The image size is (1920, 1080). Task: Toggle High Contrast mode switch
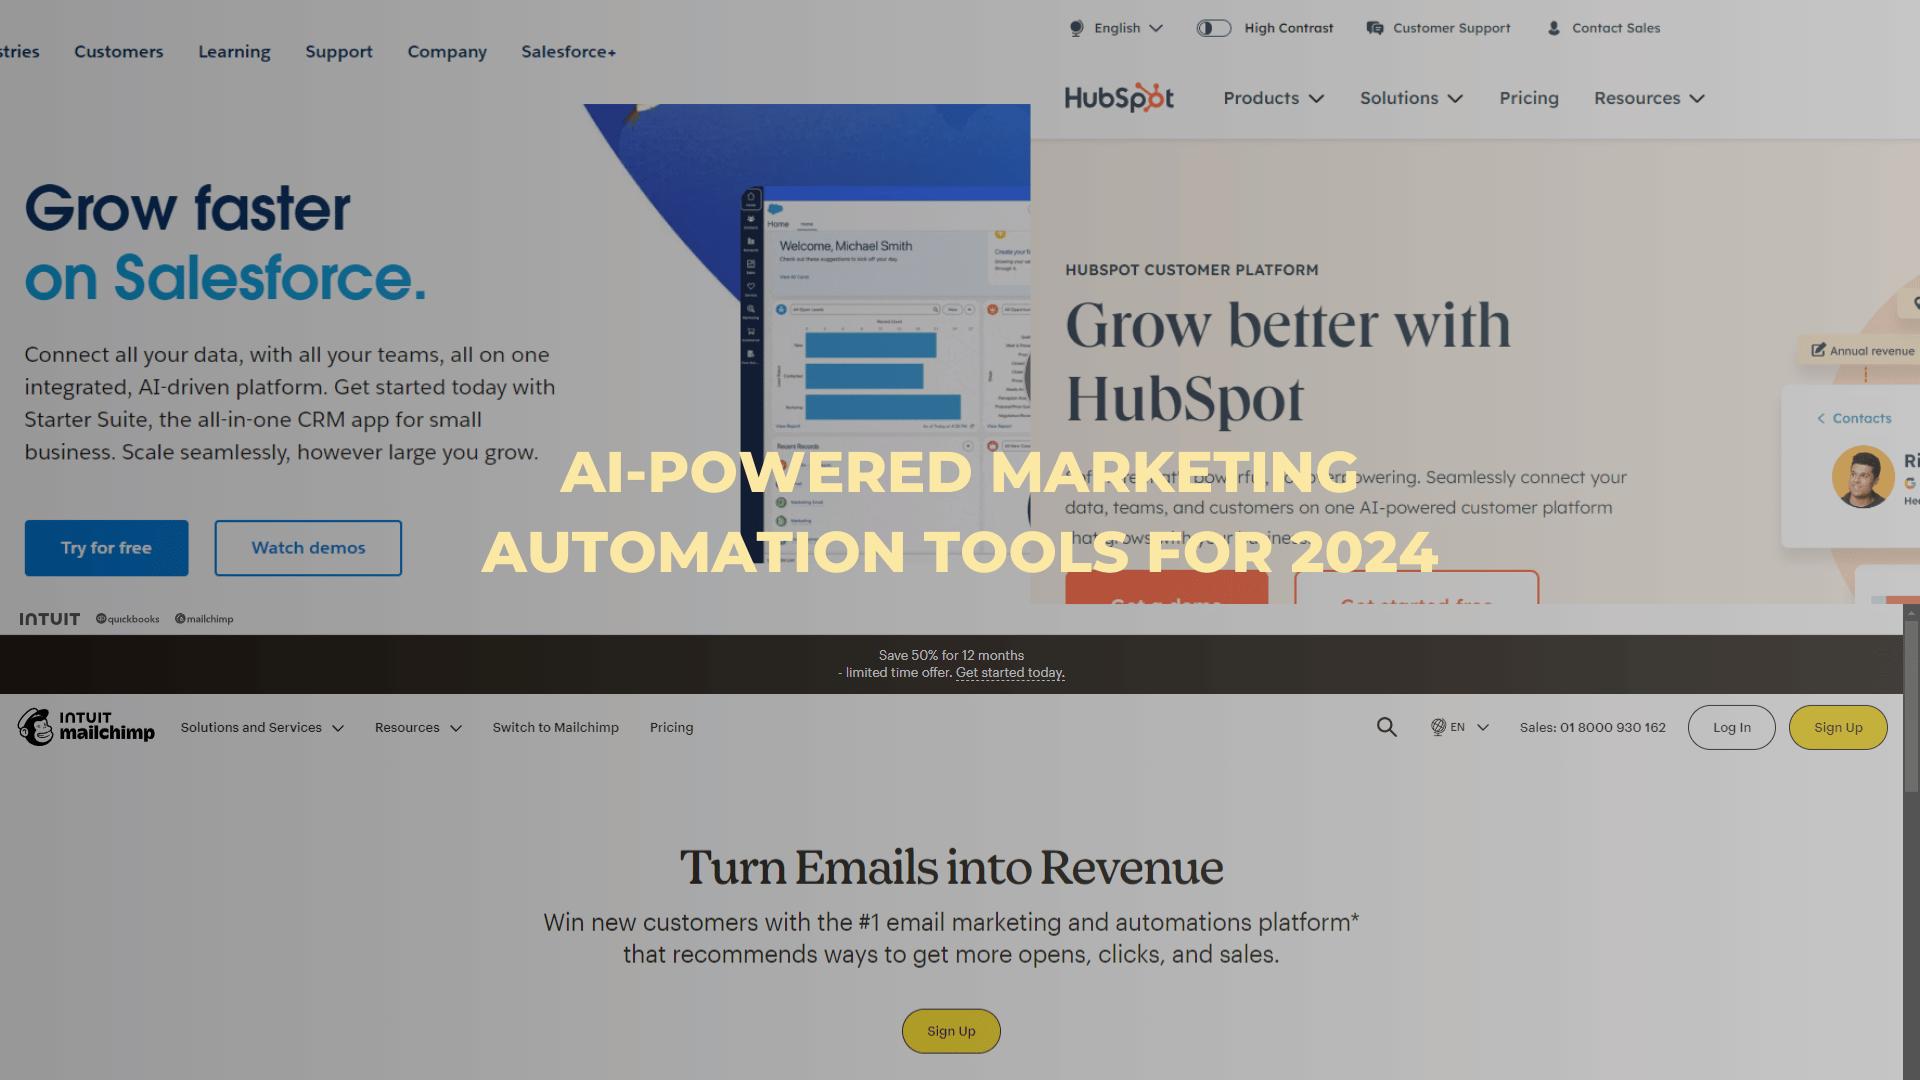coord(1213,28)
